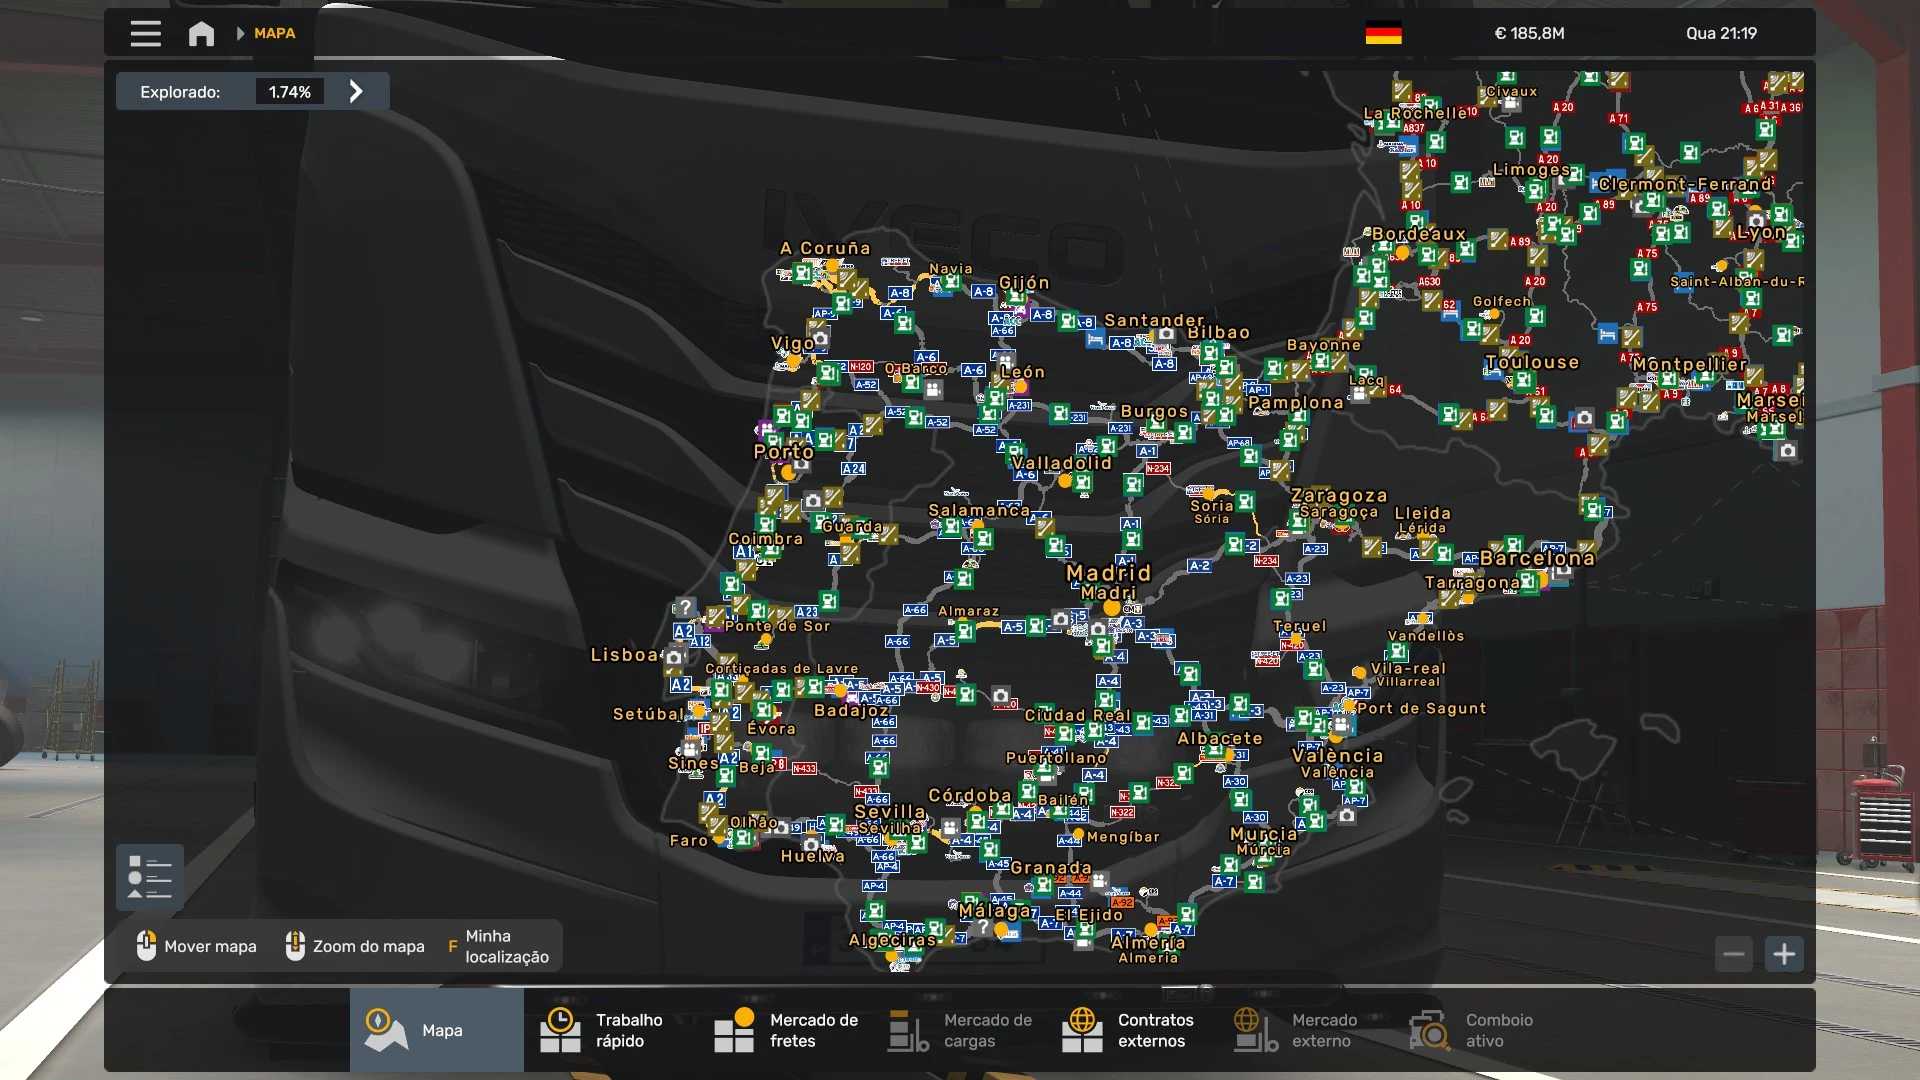This screenshot has height=1080, width=1920.
Task: Click the Explorado 1.74% value field
Action: [x=289, y=92]
